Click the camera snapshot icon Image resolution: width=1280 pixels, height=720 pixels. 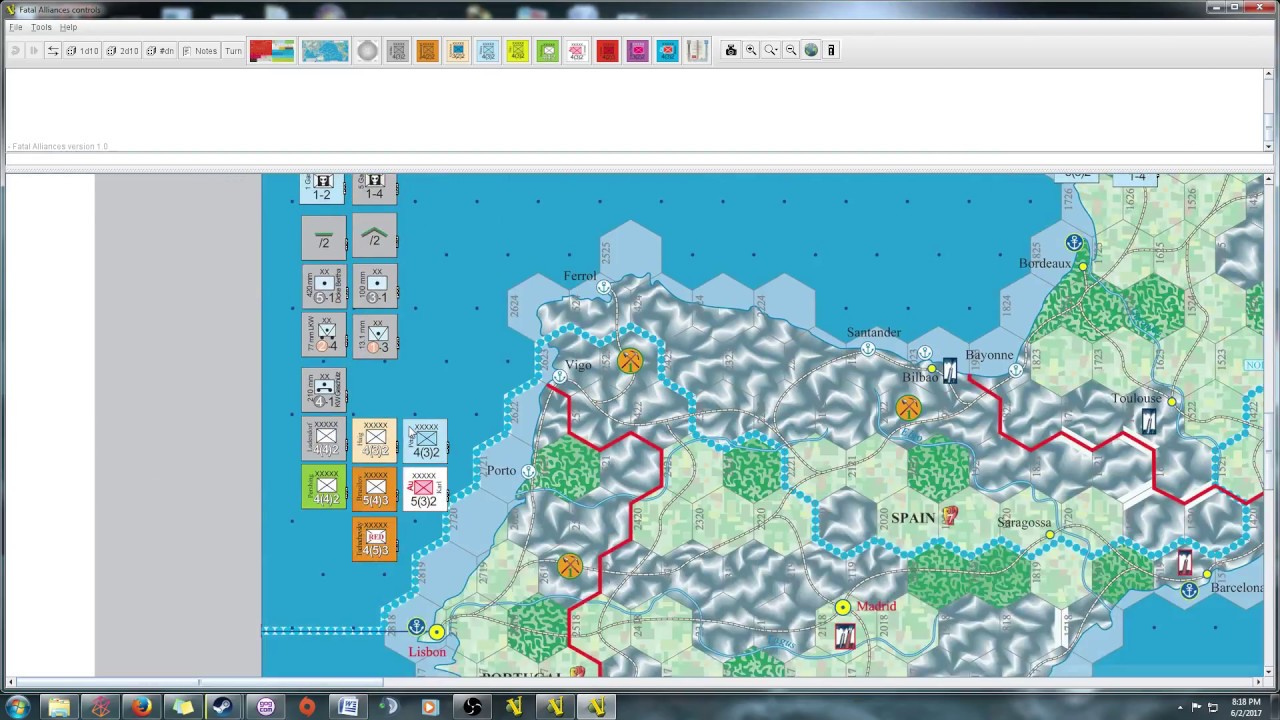[731, 50]
